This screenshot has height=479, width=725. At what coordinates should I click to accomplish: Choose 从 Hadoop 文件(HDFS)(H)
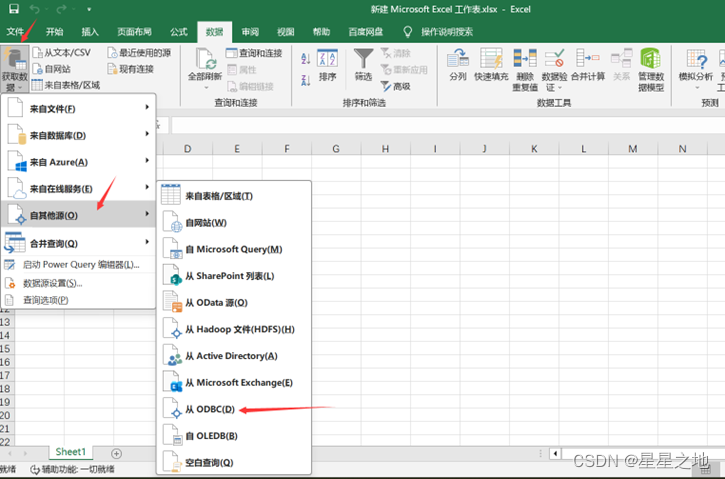point(234,329)
